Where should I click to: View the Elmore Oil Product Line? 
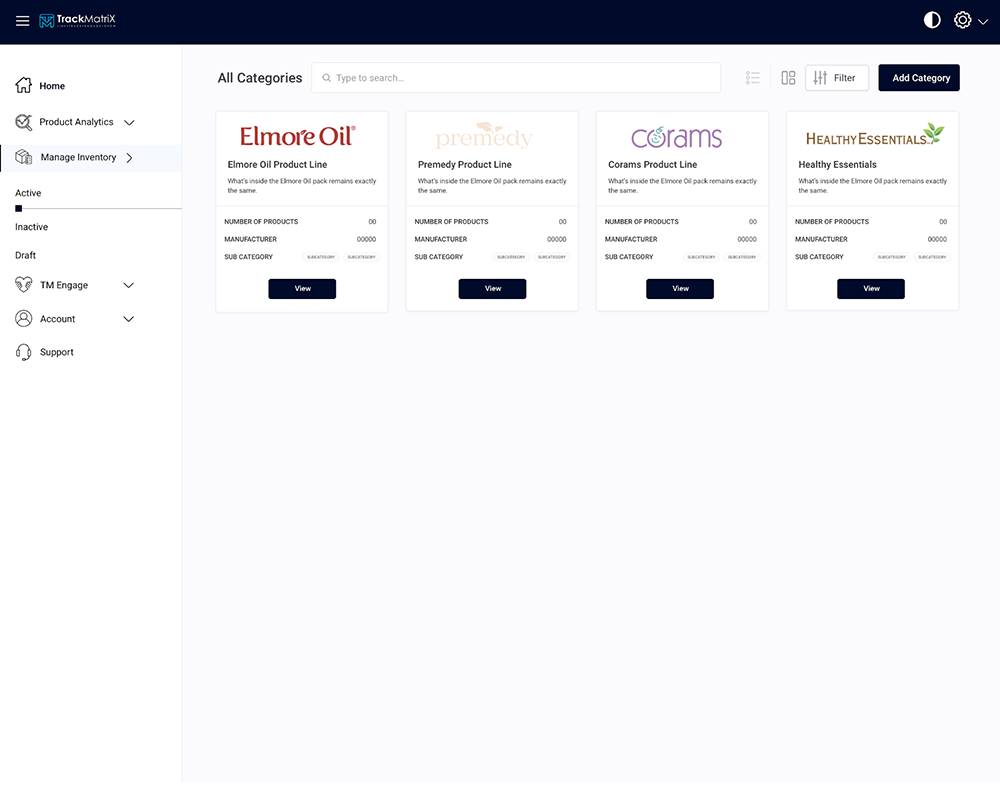(302, 289)
